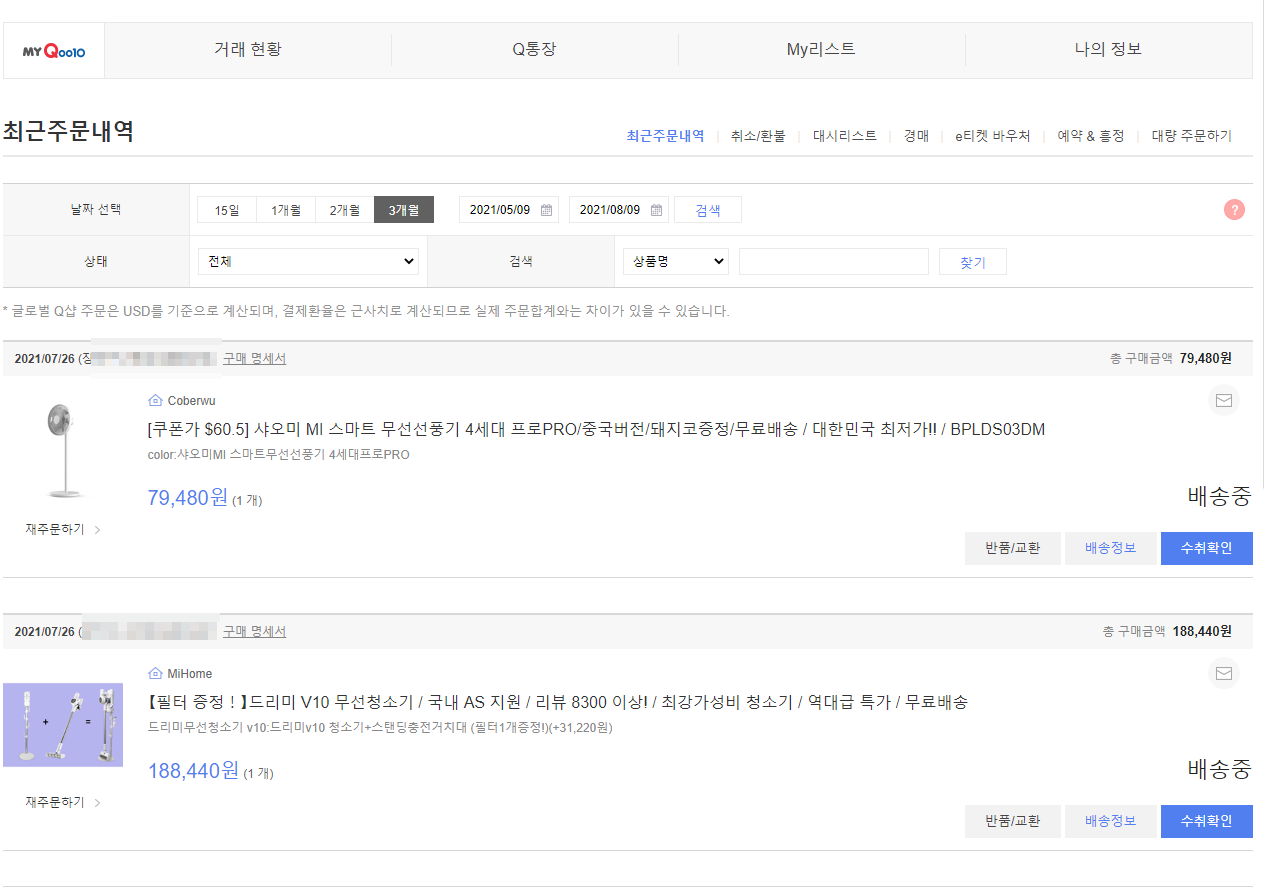Expand the 전체 status dropdown
This screenshot has height=887, width=1264.
(x=308, y=261)
